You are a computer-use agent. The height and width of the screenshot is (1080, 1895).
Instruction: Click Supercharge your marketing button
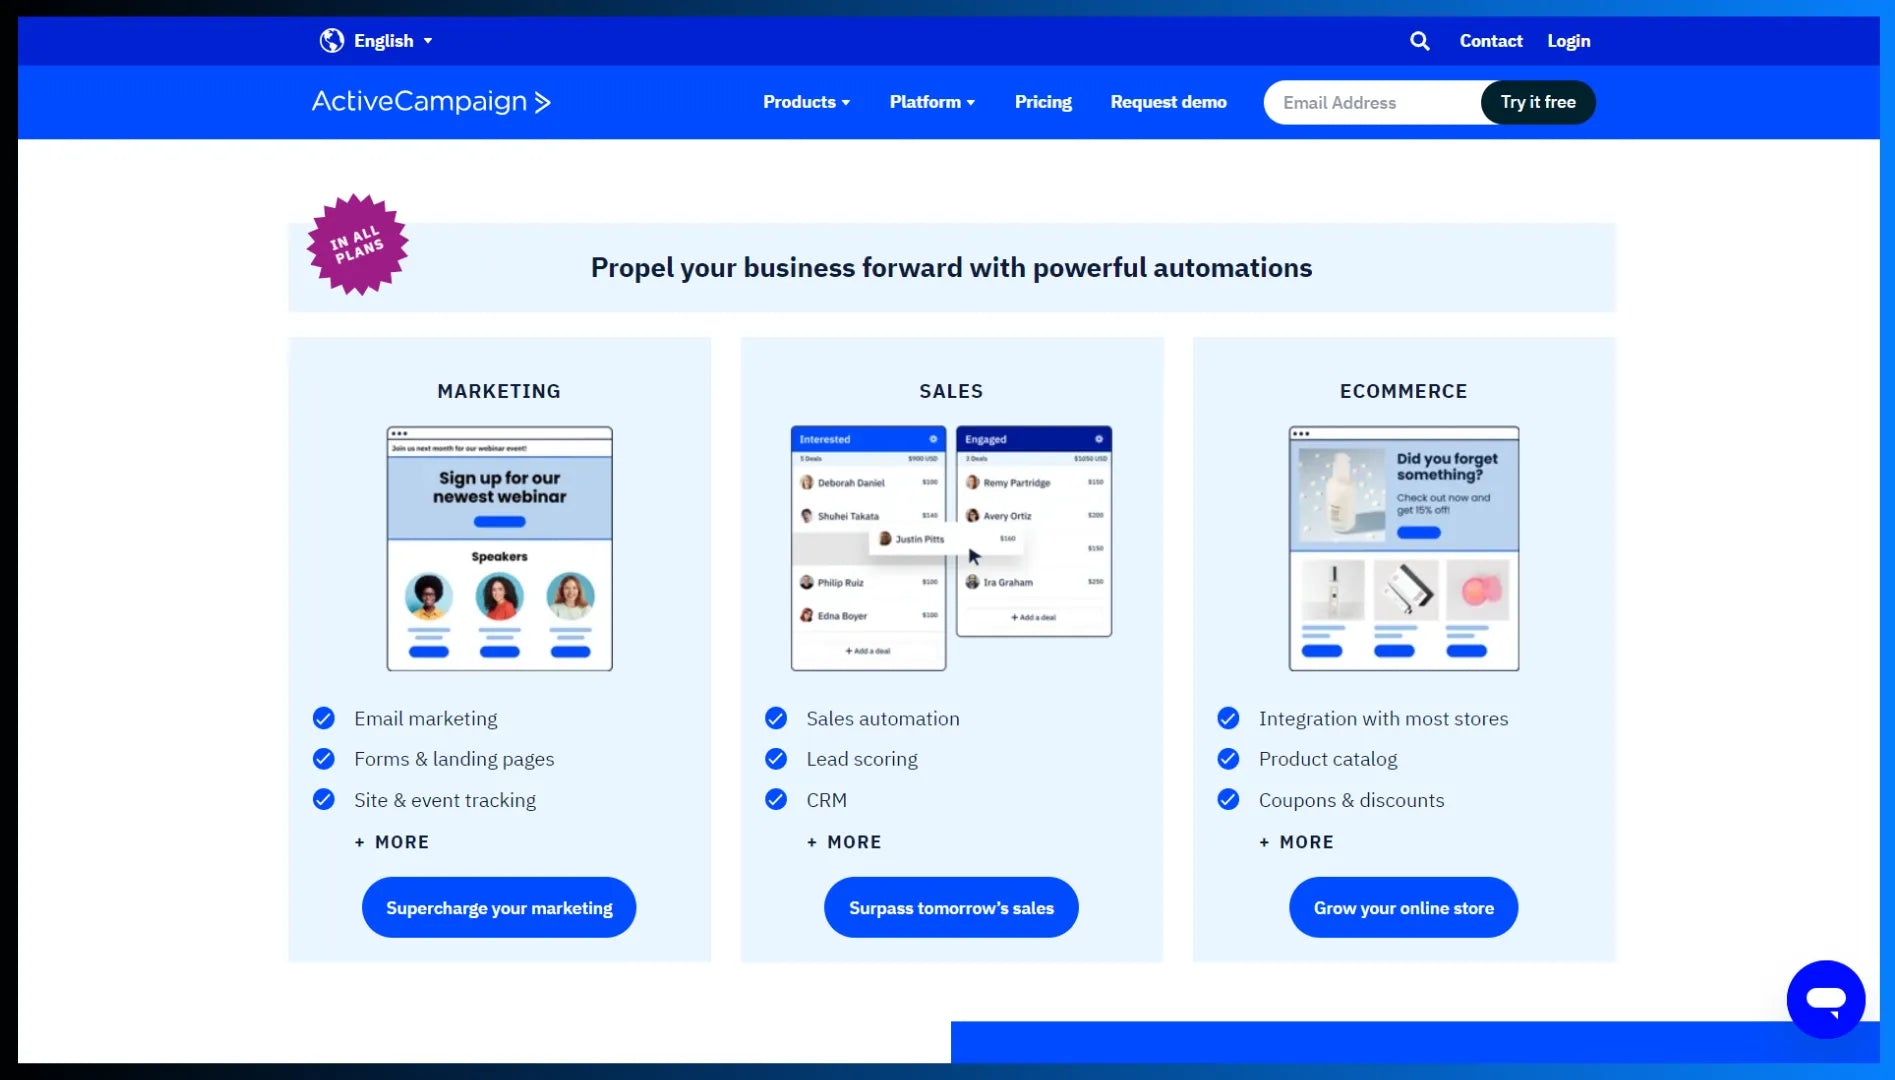click(499, 907)
